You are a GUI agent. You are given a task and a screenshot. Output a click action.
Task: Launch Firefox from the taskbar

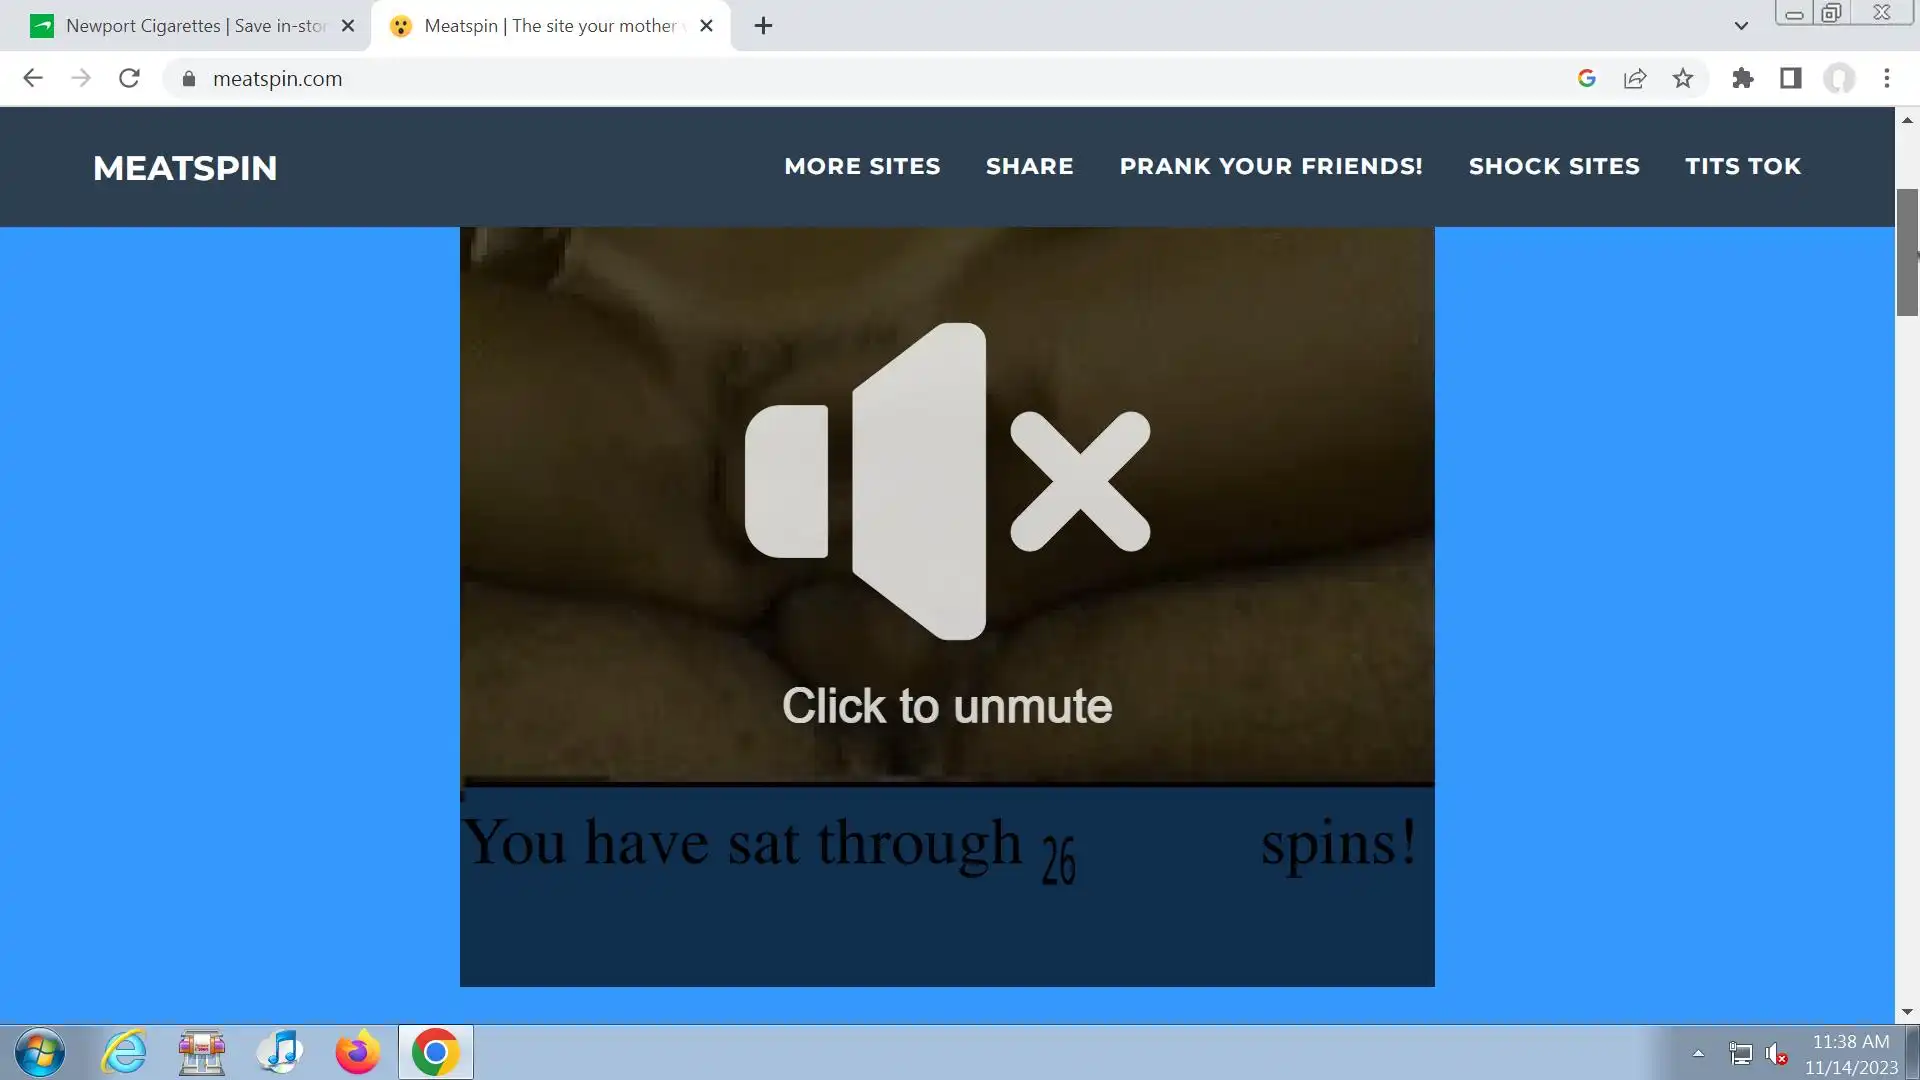tap(357, 1052)
